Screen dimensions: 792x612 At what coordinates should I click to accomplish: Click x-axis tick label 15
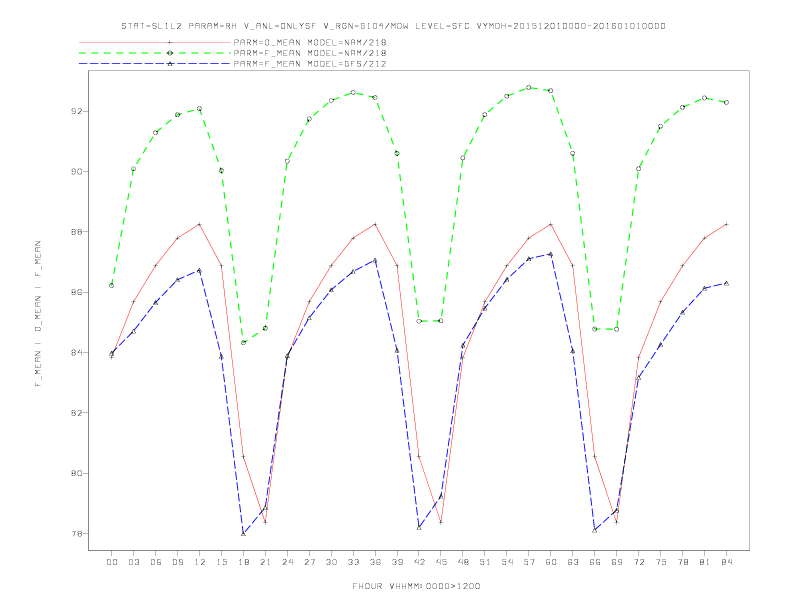click(221, 562)
